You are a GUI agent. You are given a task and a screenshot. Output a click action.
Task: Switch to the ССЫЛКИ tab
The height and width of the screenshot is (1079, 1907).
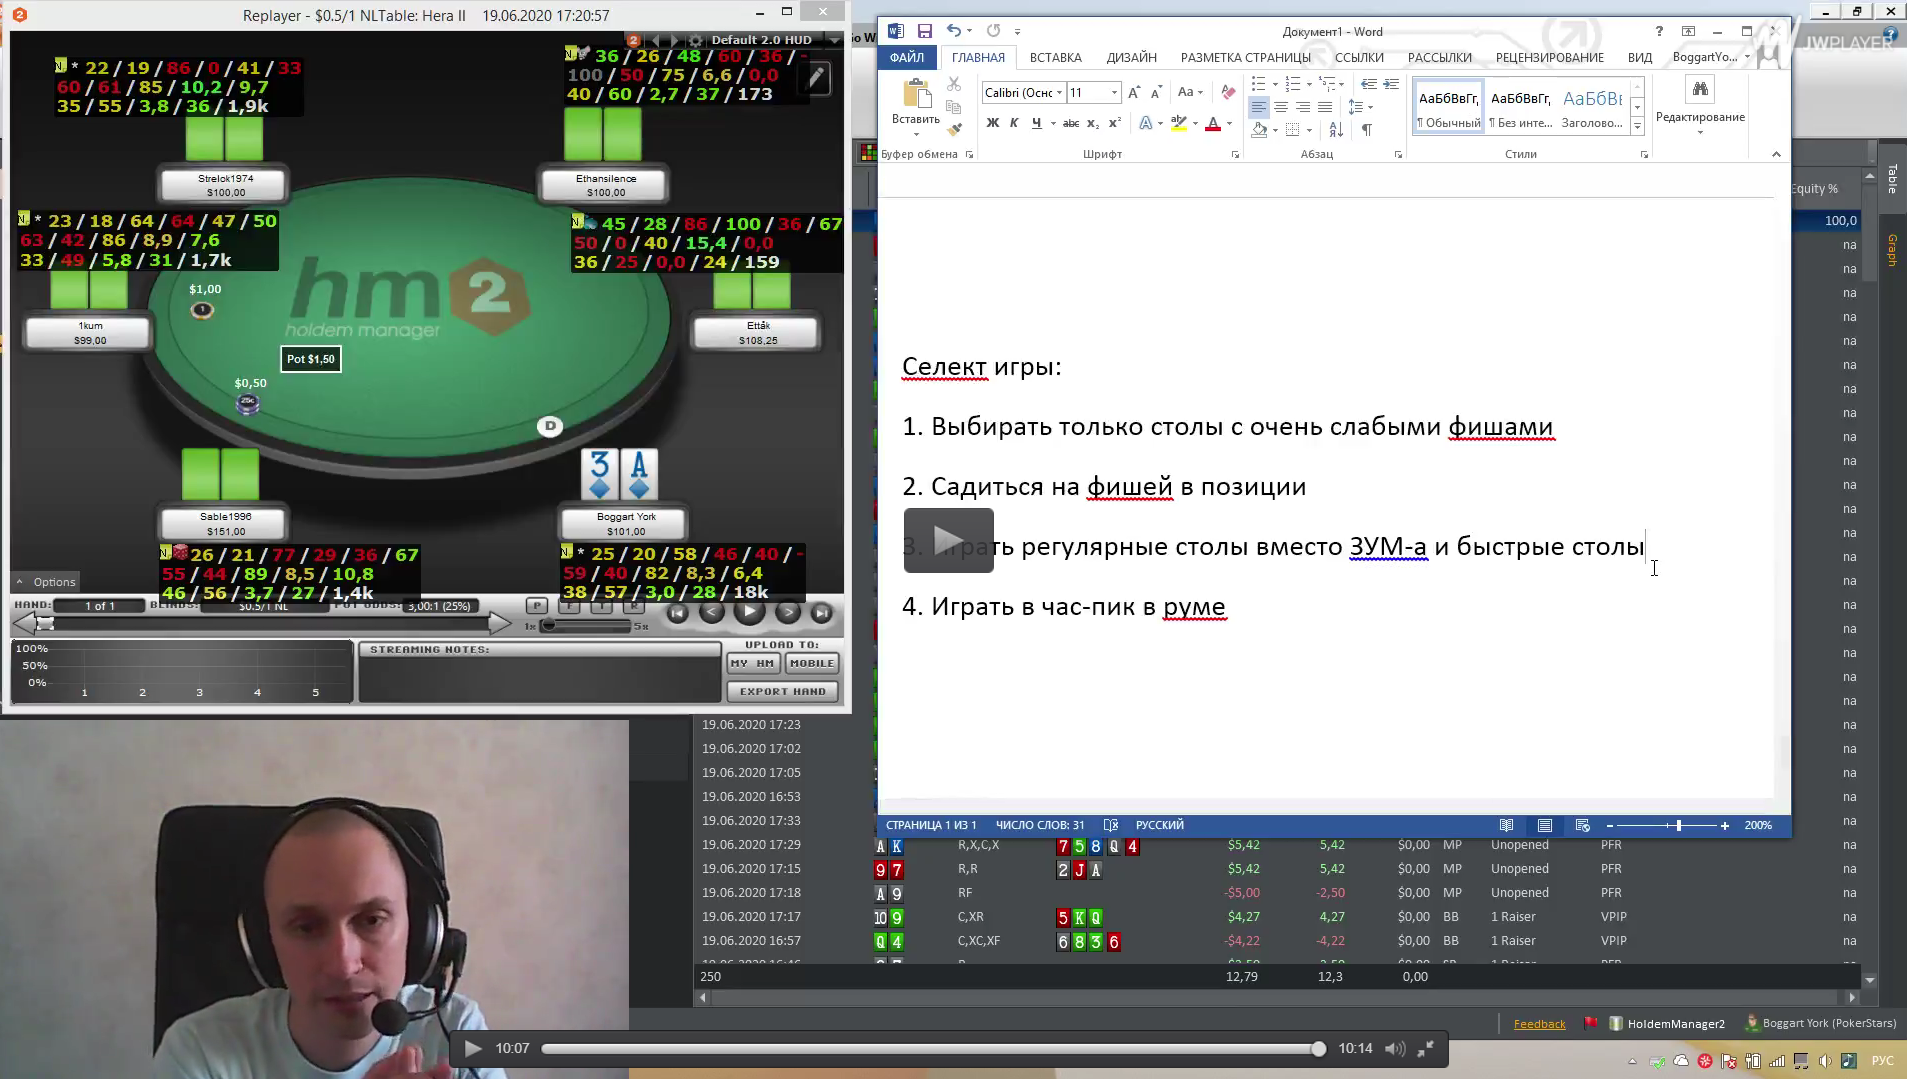coord(1359,57)
